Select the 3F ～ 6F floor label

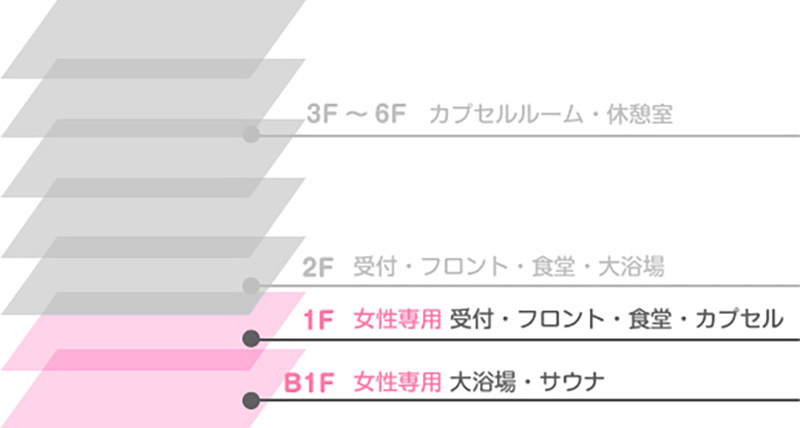pos(357,114)
